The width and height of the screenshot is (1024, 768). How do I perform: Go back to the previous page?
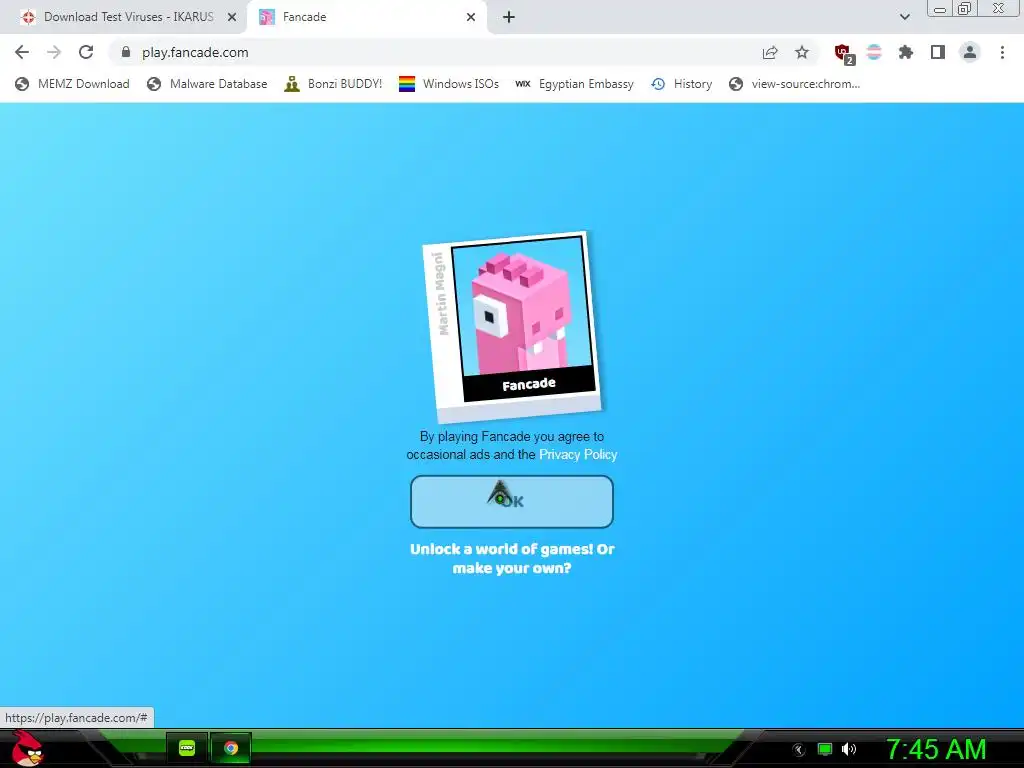22,52
